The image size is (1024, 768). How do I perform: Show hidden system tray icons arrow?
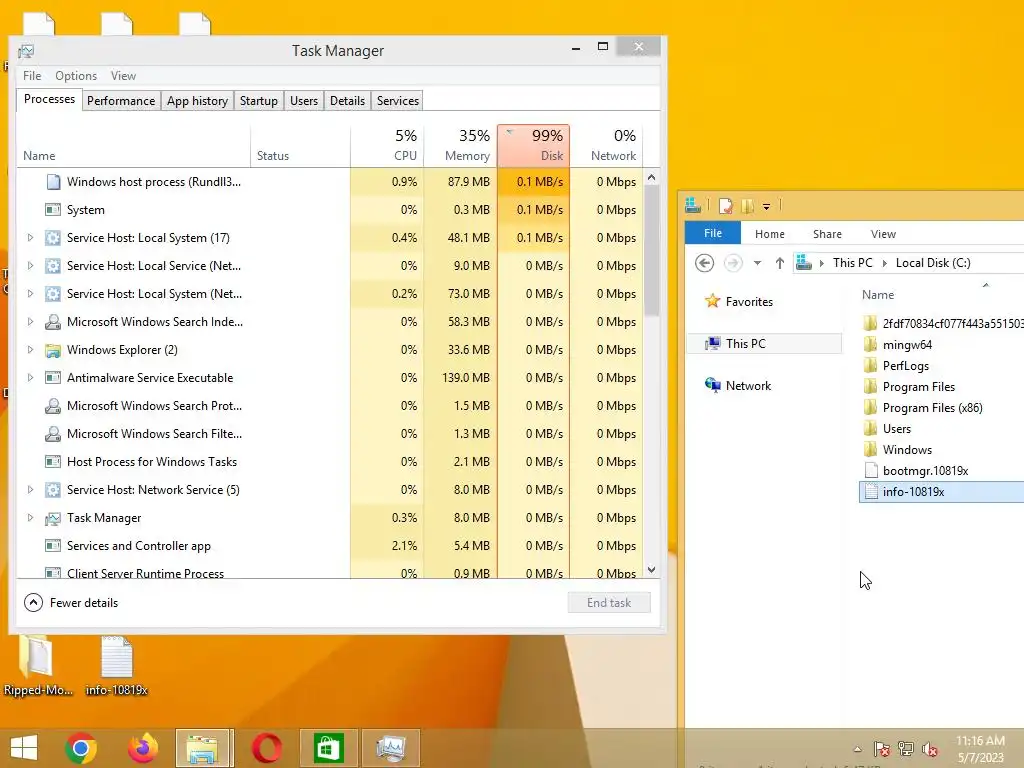click(857, 749)
